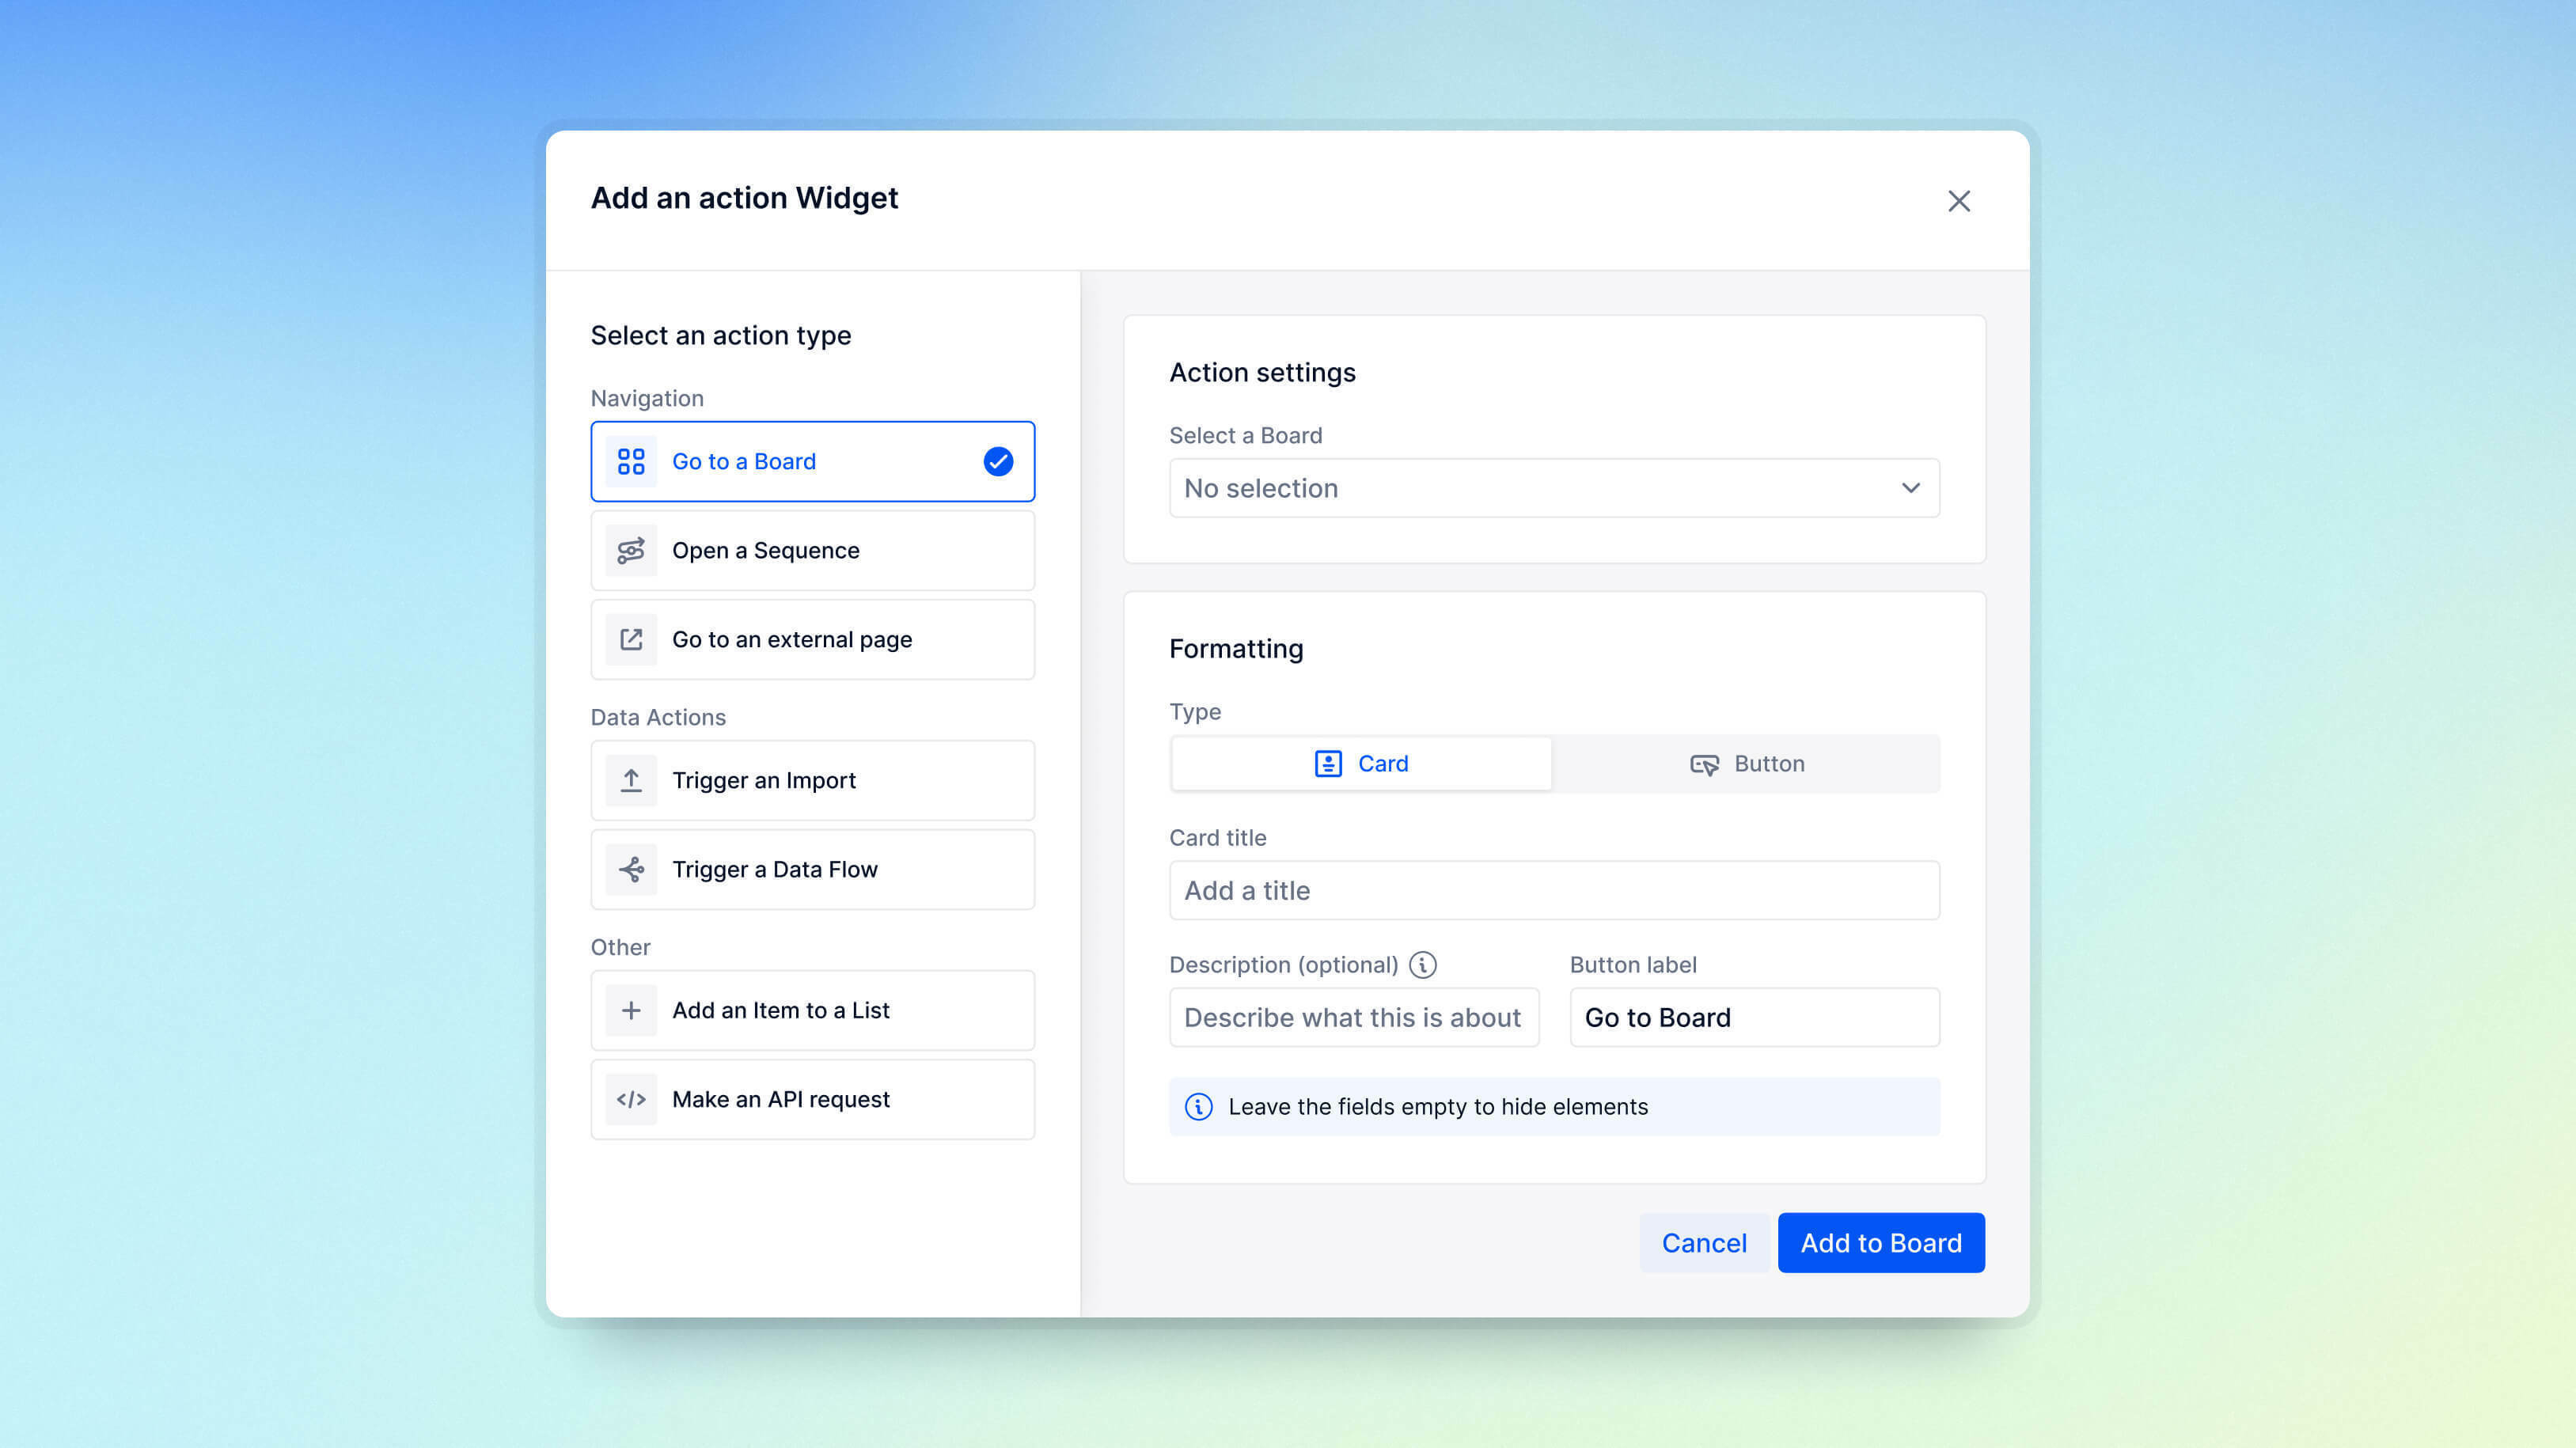Pick the Trigger a Data Flow action

812,869
